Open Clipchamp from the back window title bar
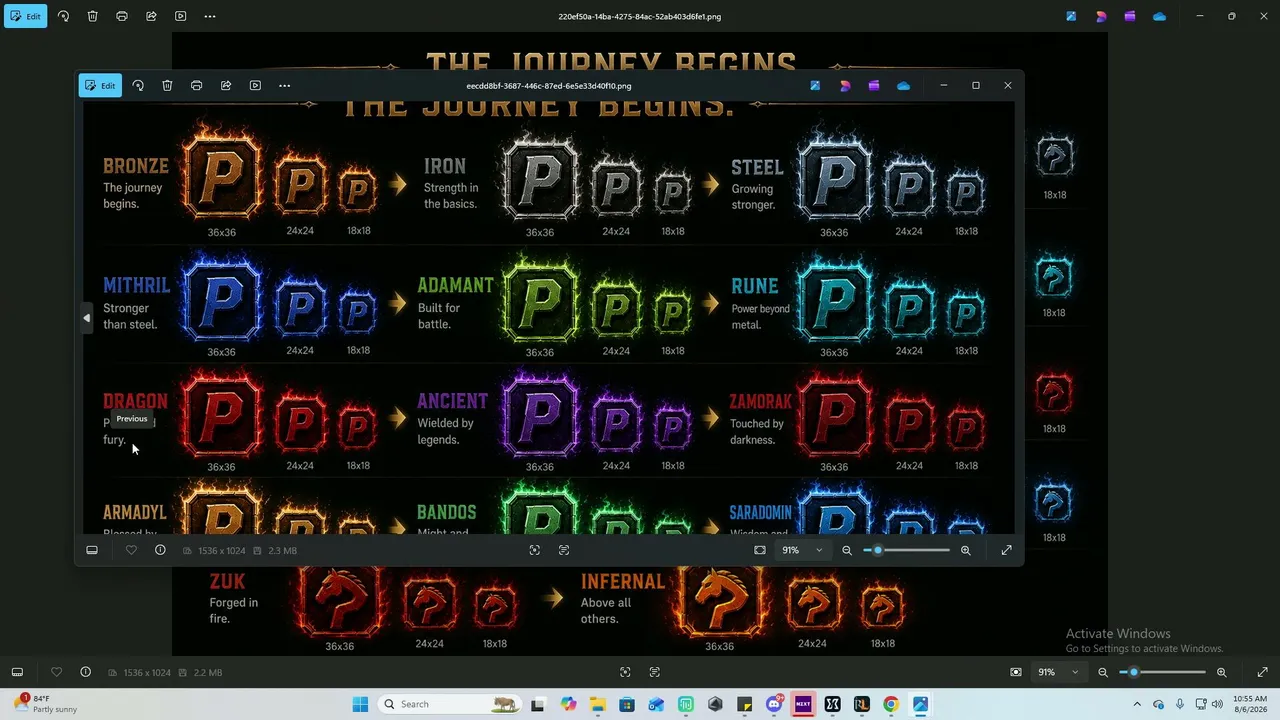 point(1130,16)
